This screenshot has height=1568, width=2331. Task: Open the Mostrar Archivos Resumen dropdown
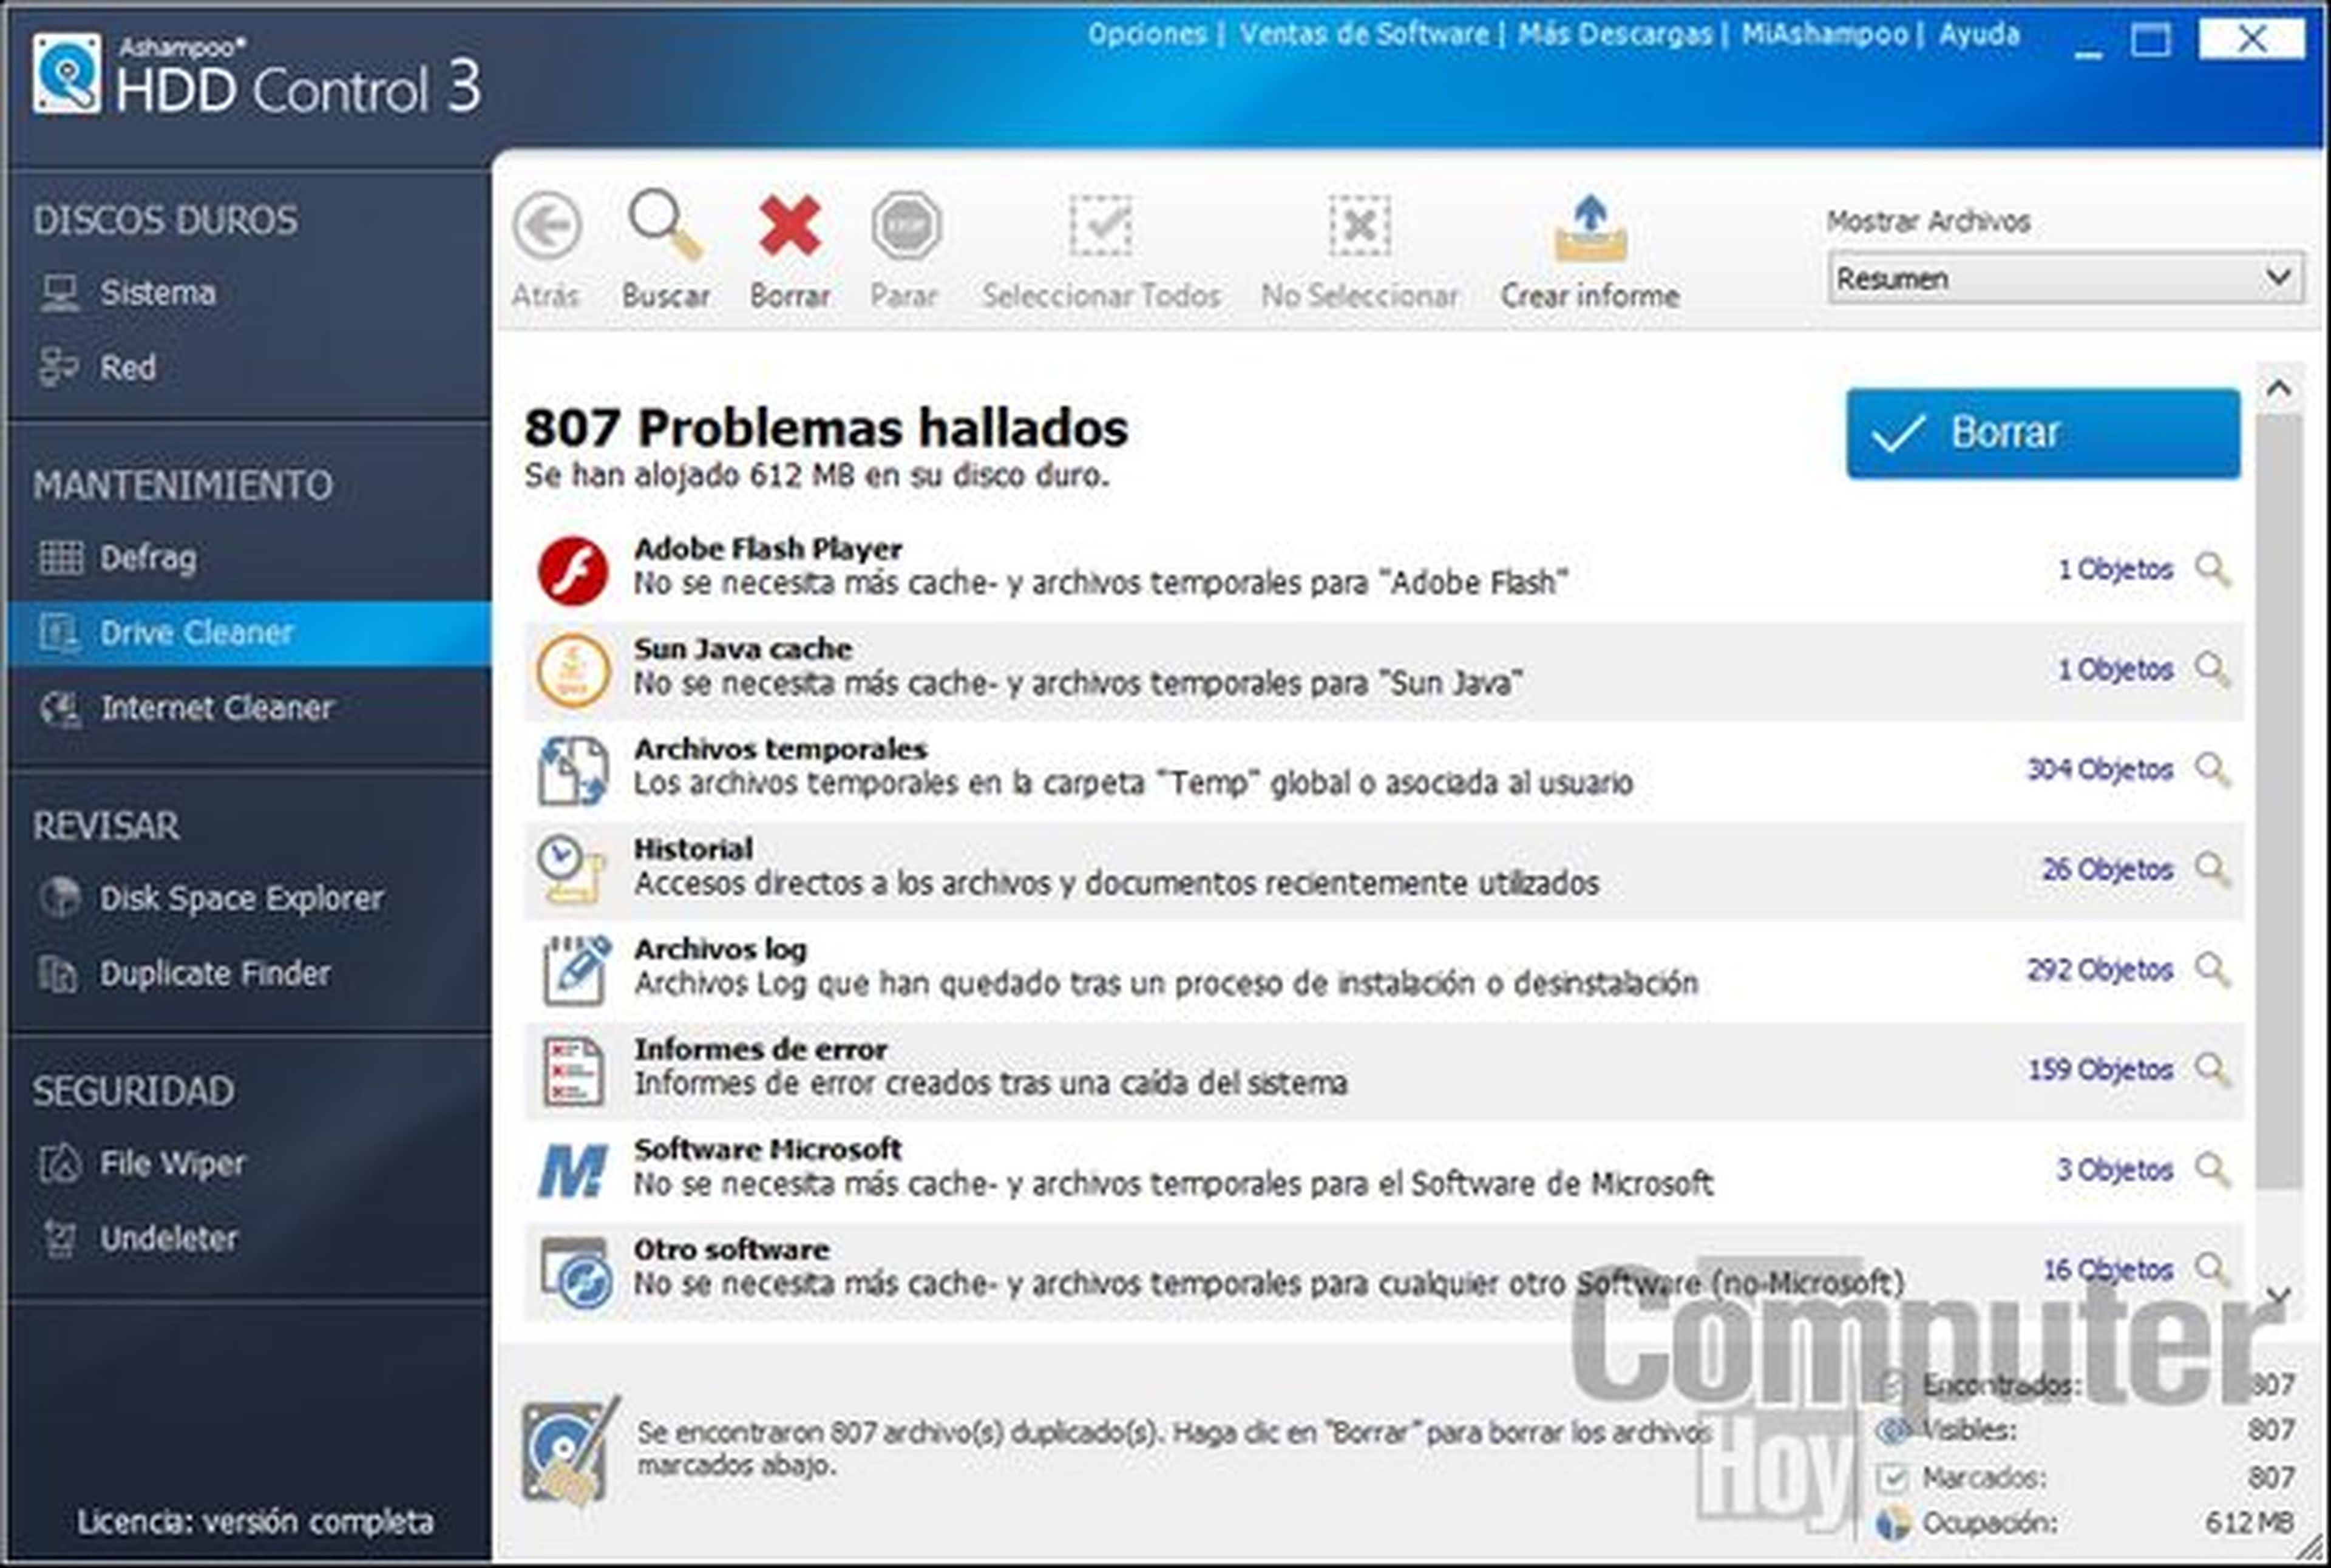click(2065, 278)
